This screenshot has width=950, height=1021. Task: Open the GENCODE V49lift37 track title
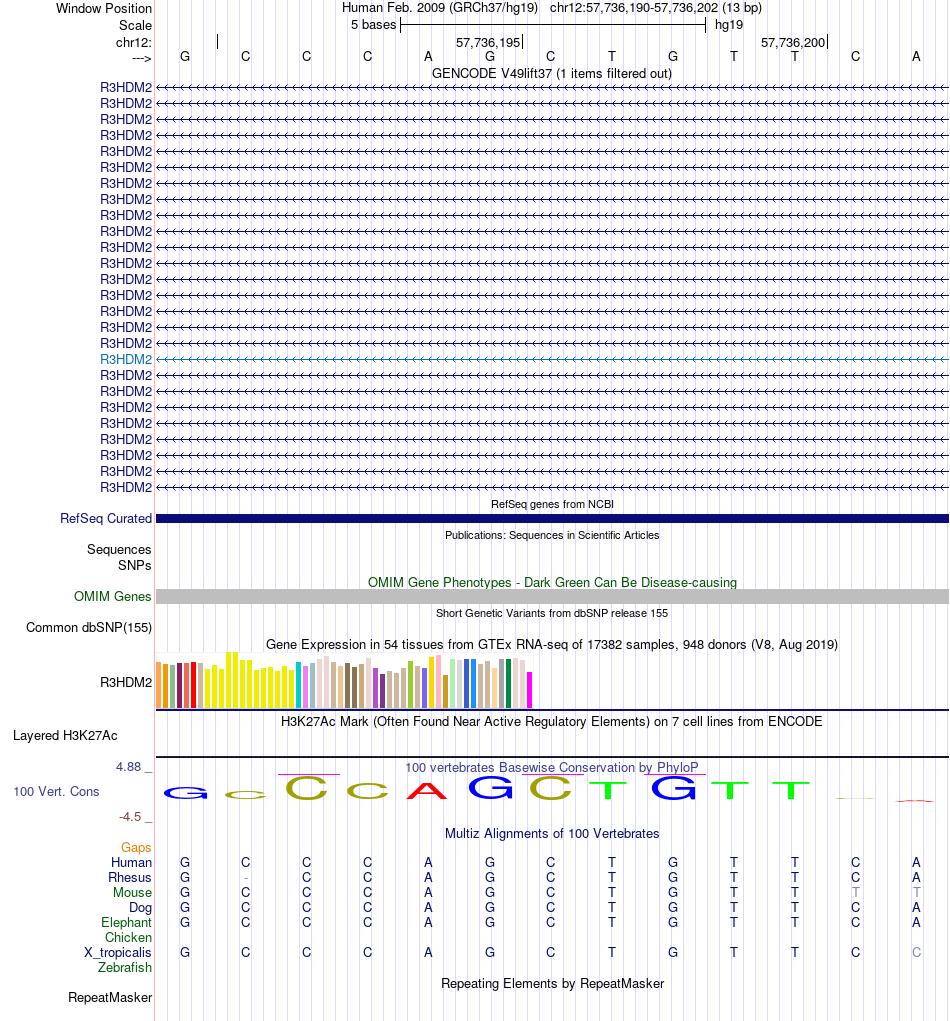pos(552,73)
